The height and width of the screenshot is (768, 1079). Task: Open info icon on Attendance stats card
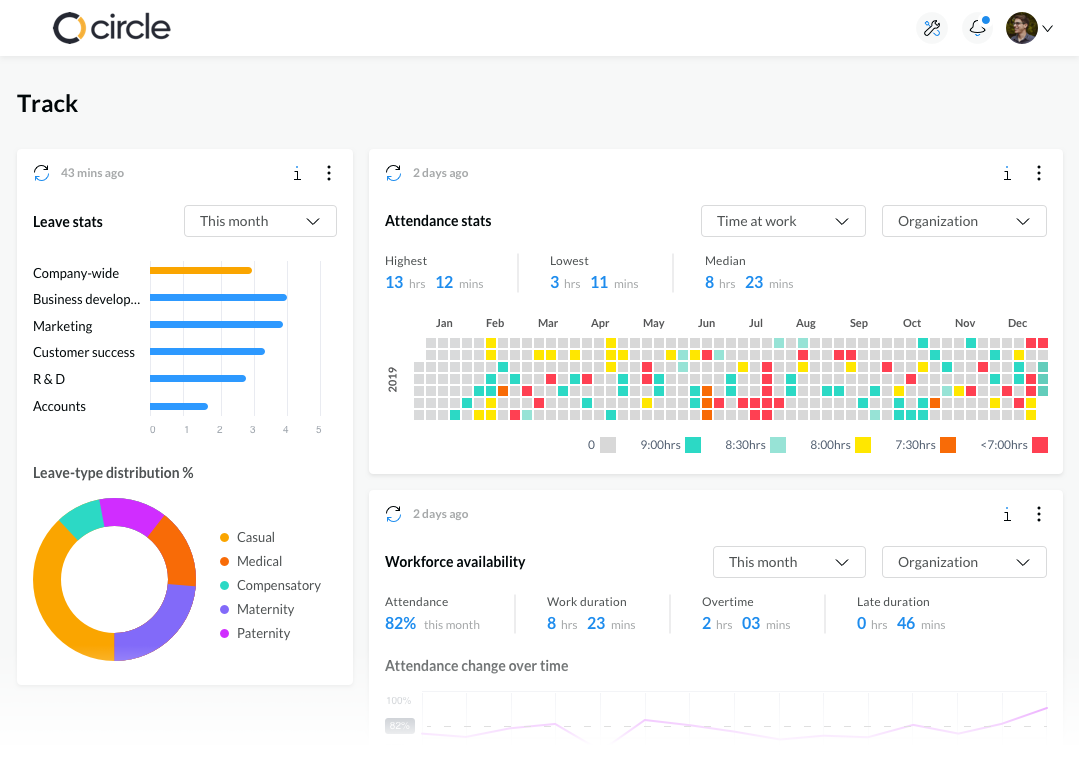[1007, 173]
